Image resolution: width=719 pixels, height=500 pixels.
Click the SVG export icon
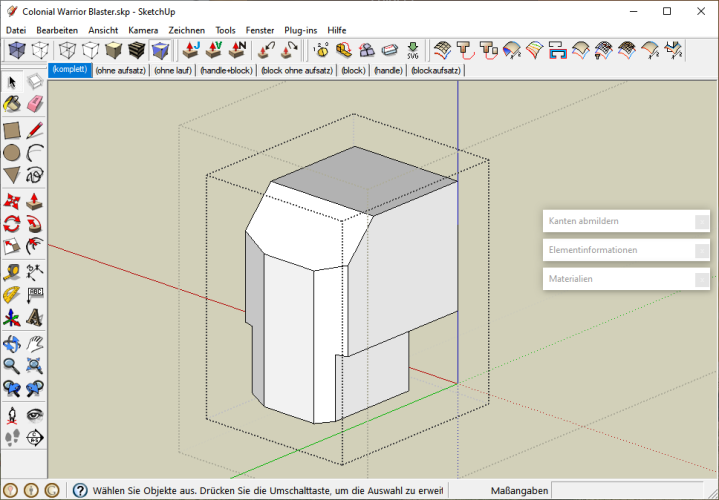pyautogui.click(x=413, y=50)
